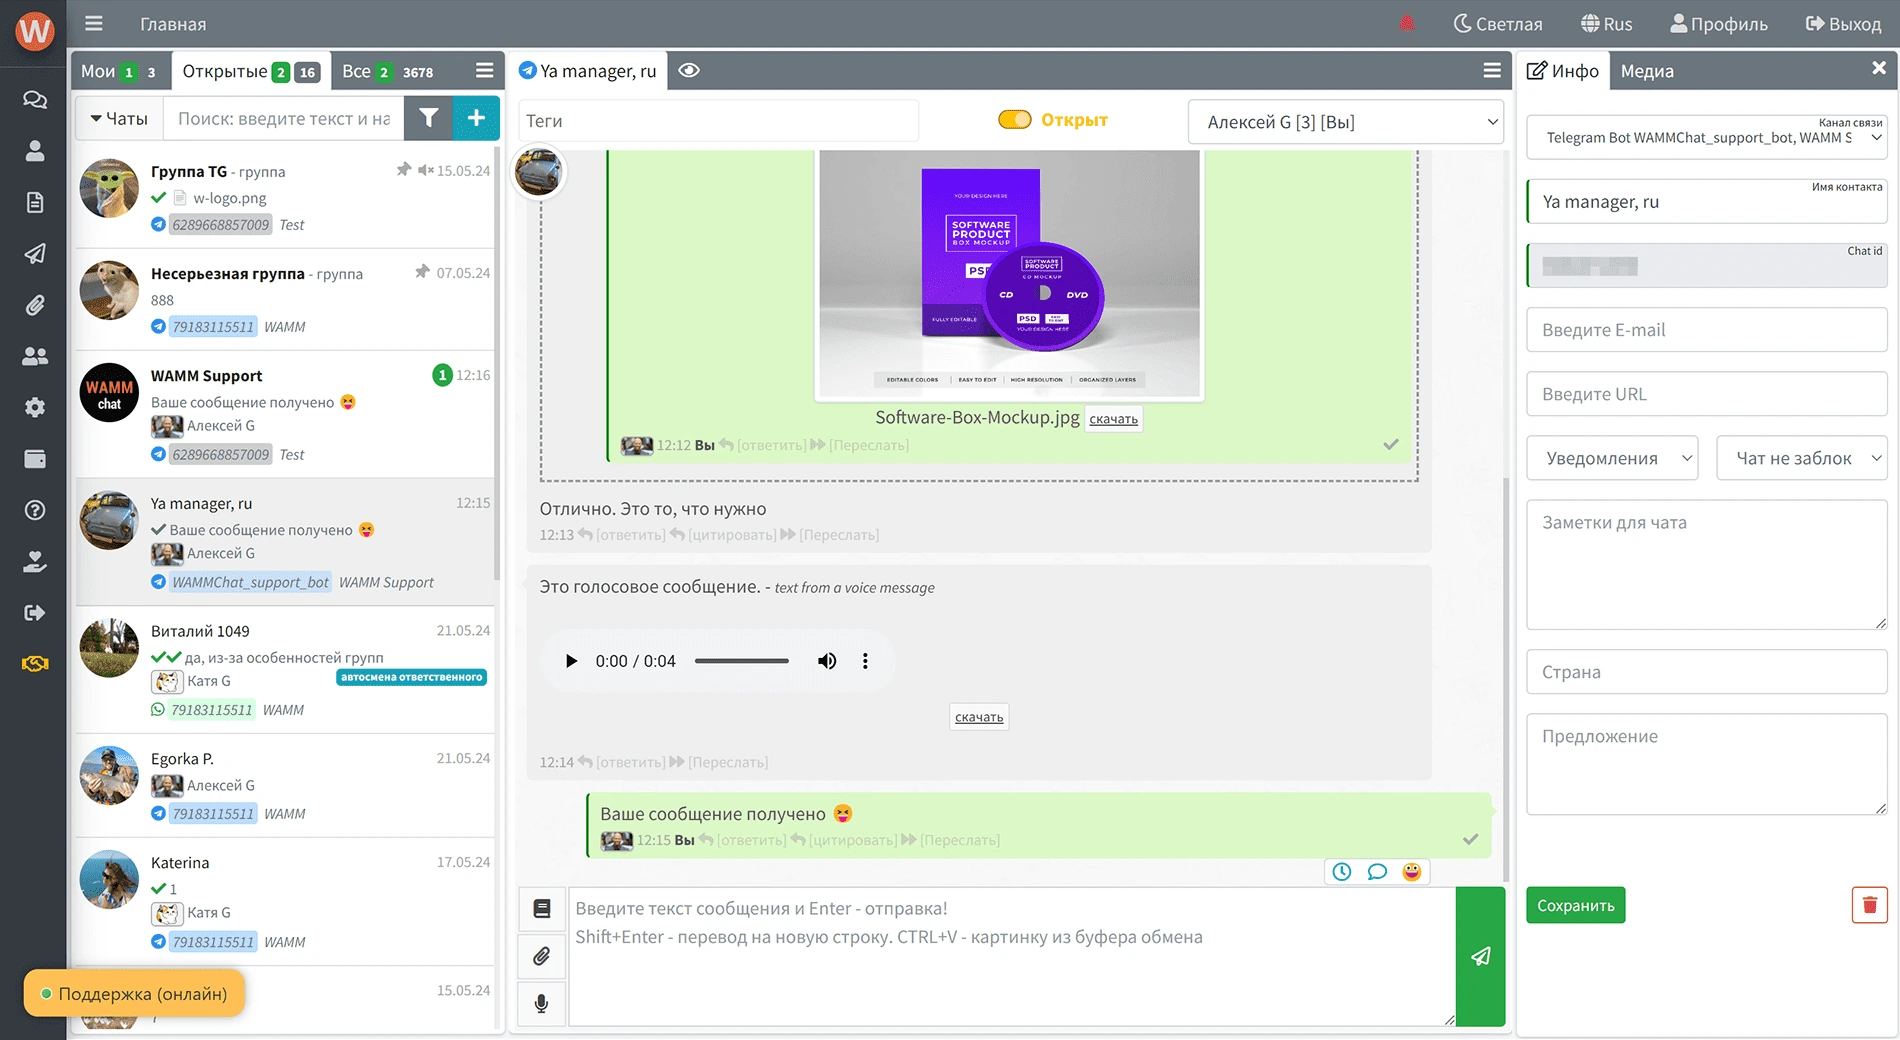Image resolution: width=1900 pixels, height=1040 pixels.
Task: Download Software-Box-Mockup.jpg via скачать link
Action: tap(1113, 419)
